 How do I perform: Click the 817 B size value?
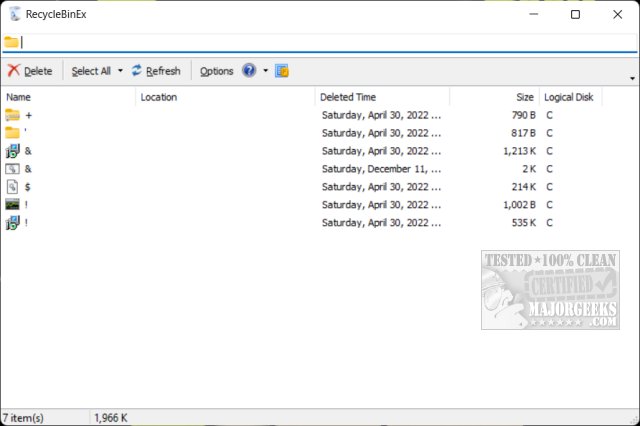pos(524,133)
